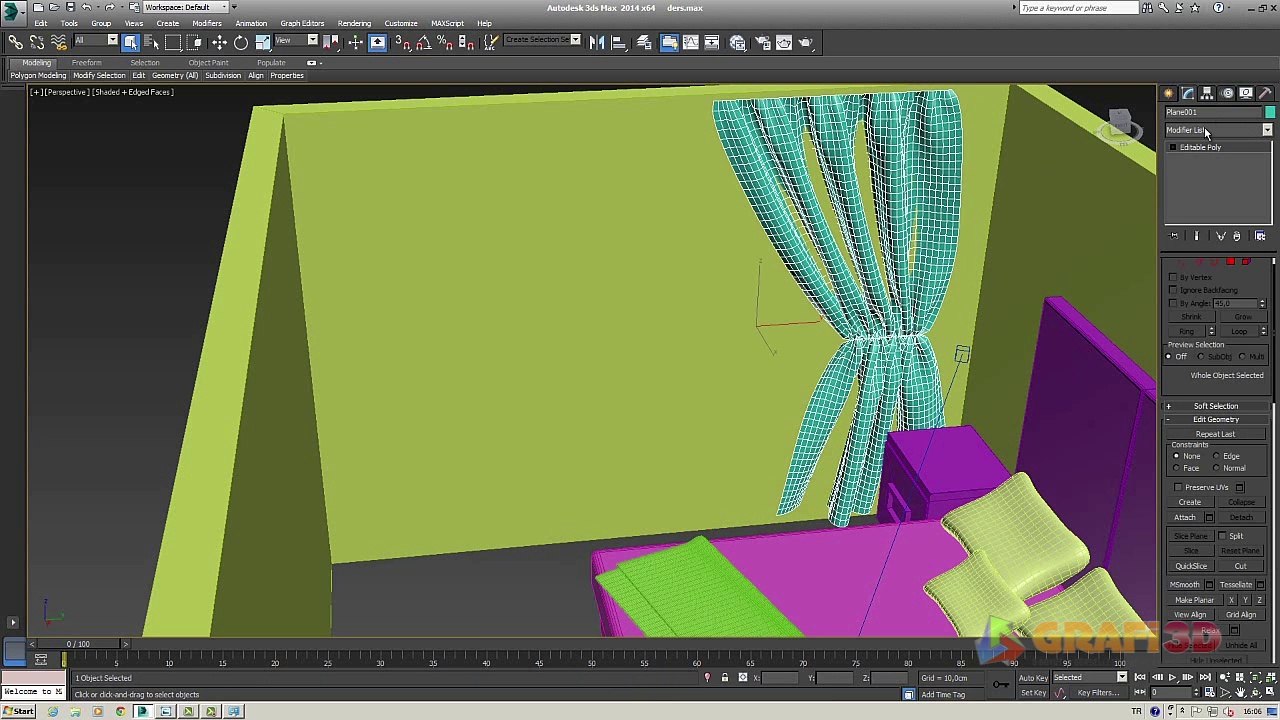Select the Normal constraint radio button
The width and height of the screenshot is (1280, 720).
point(1216,468)
